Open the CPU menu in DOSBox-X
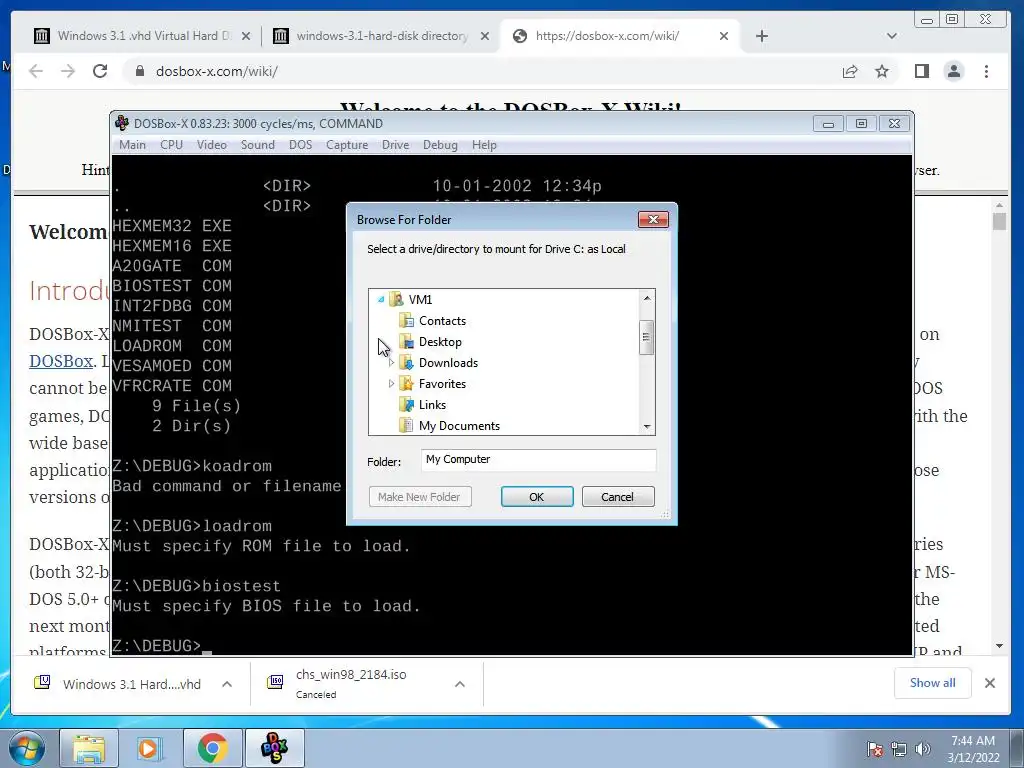The height and width of the screenshot is (768, 1024). (x=171, y=145)
